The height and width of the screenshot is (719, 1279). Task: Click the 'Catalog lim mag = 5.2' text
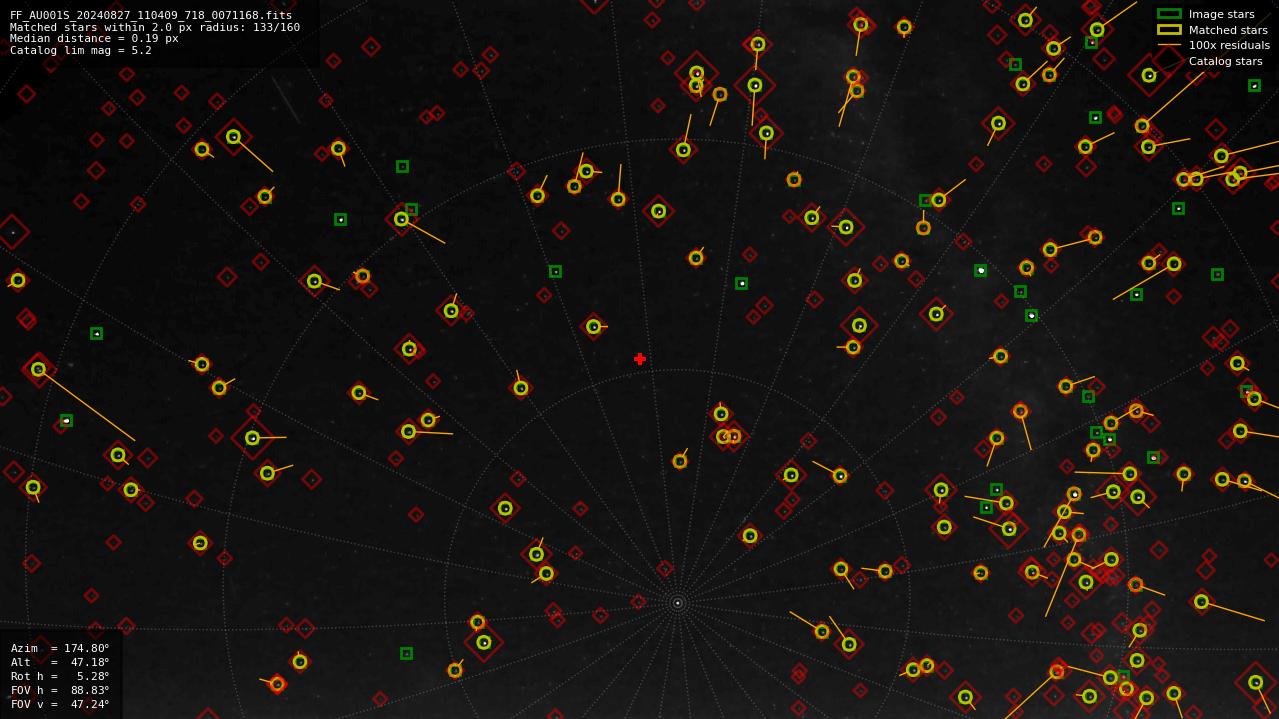[x=81, y=51]
